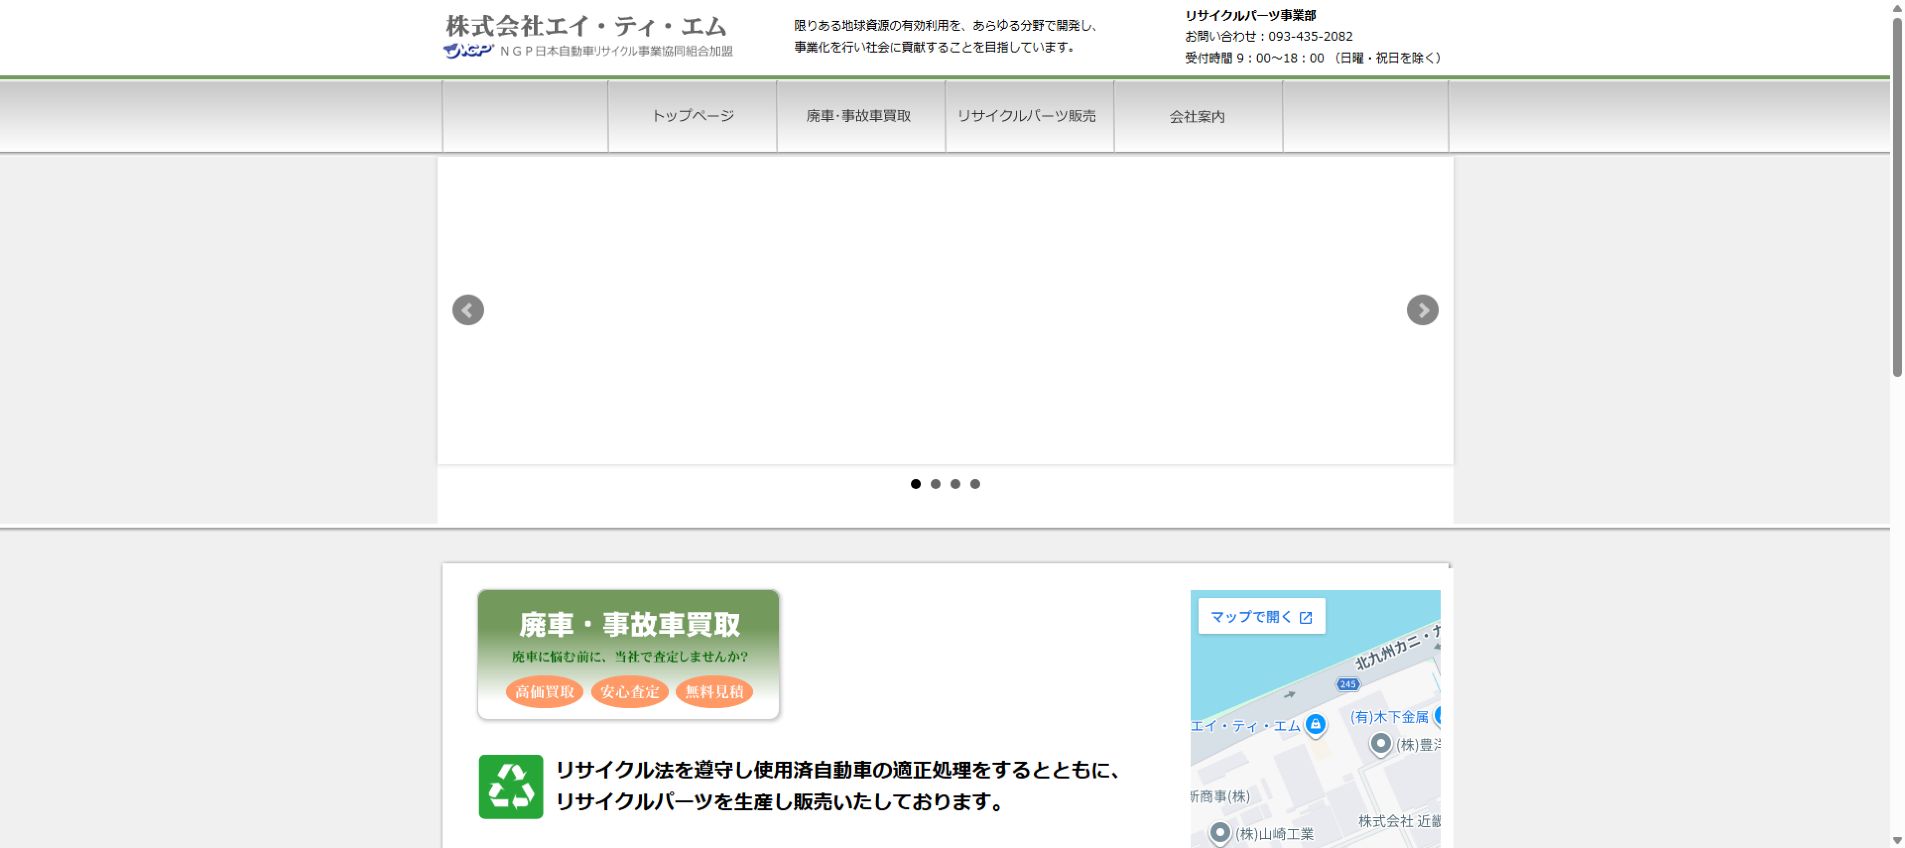Click the マップで開く button on the map
Screen dimensions: 1905x848
[1262, 617]
